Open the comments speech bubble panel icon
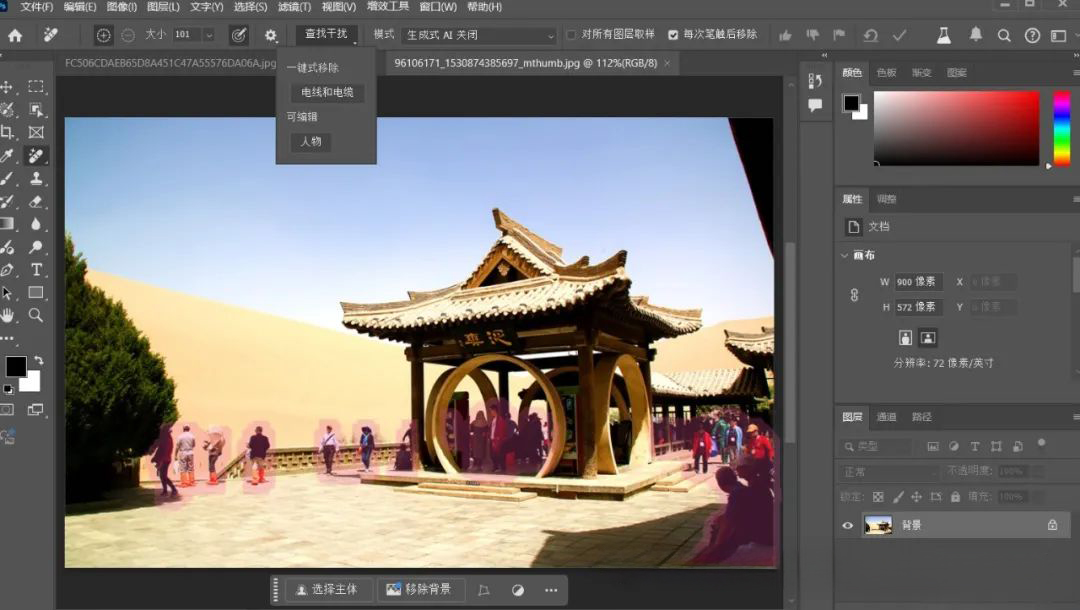The width and height of the screenshot is (1080, 610). tap(815, 105)
